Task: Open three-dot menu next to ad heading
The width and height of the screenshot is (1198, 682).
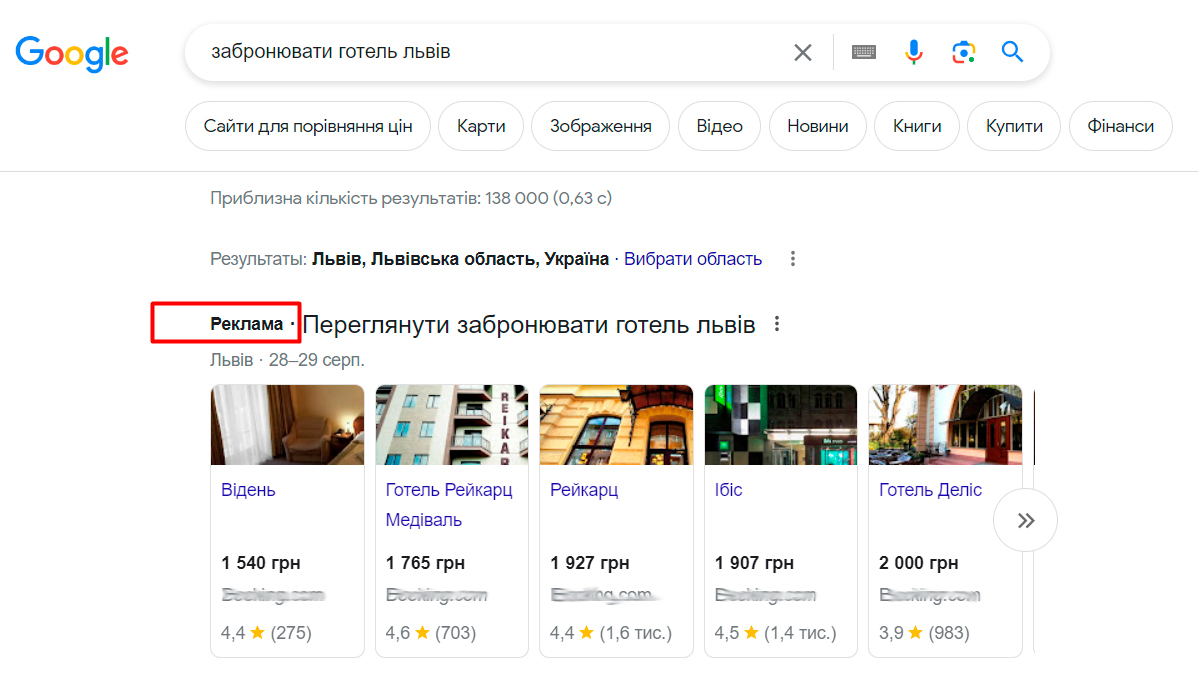Action: [777, 324]
